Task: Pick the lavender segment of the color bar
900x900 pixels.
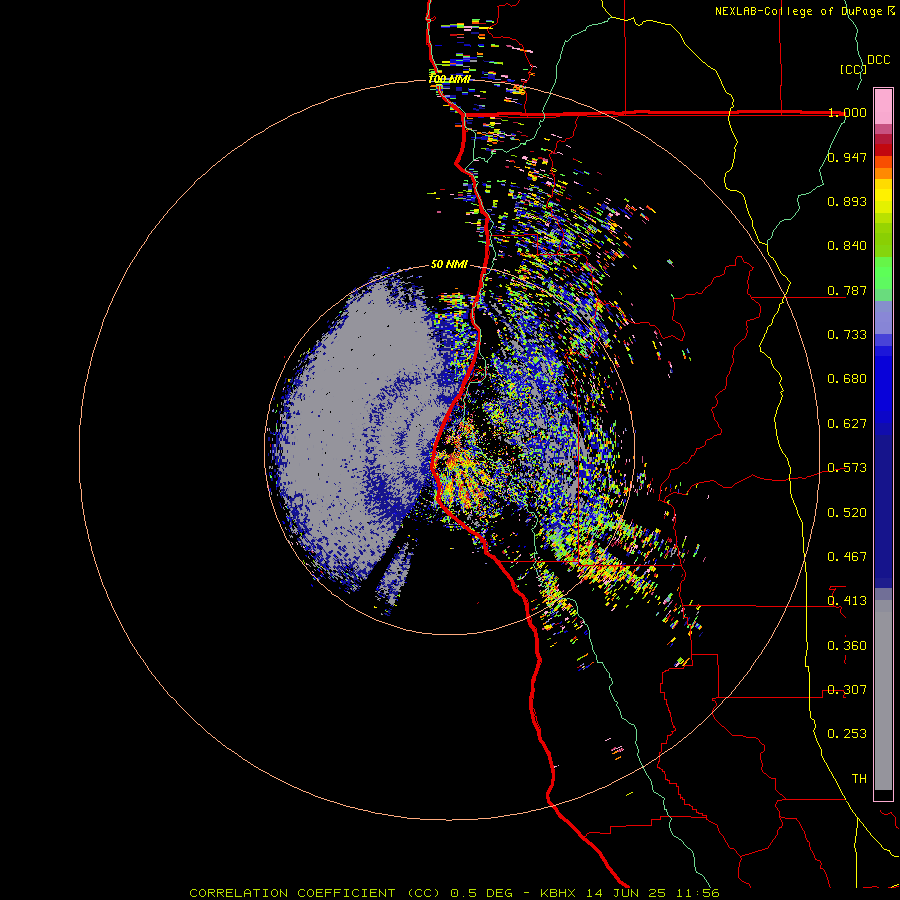Action: pos(883,317)
